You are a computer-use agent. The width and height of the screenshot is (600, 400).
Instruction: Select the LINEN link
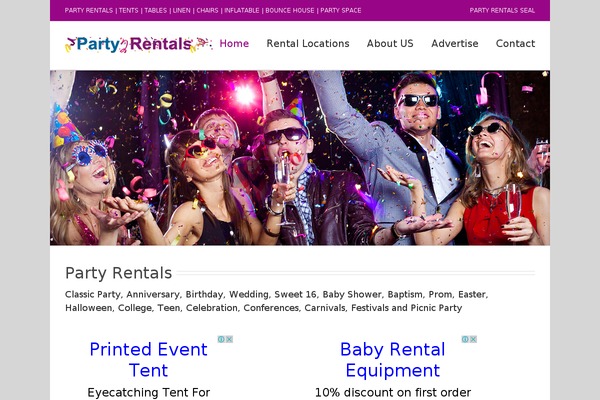[x=181, y=10]
